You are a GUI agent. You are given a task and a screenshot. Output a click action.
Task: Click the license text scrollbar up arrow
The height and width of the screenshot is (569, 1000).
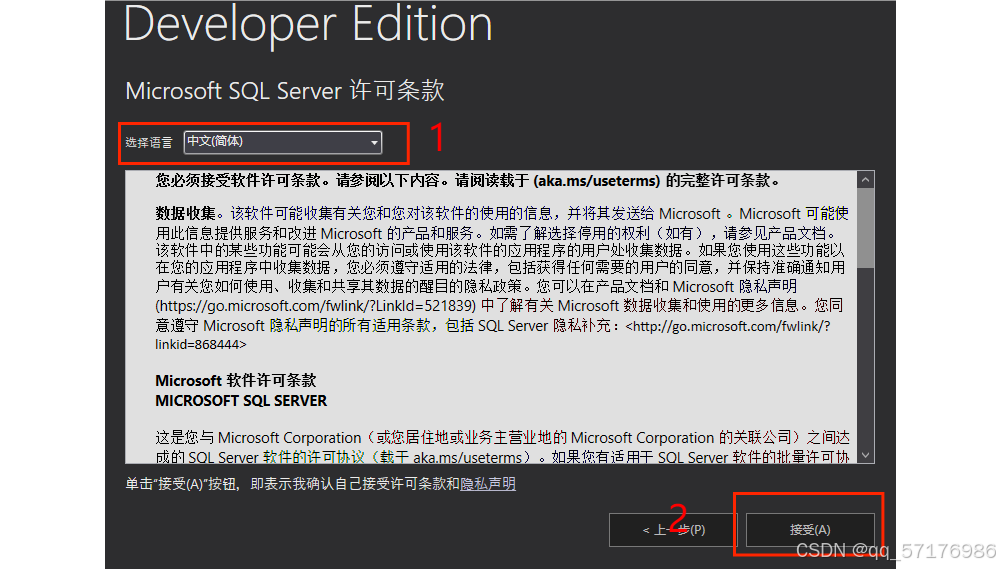[x=865, y=180]
